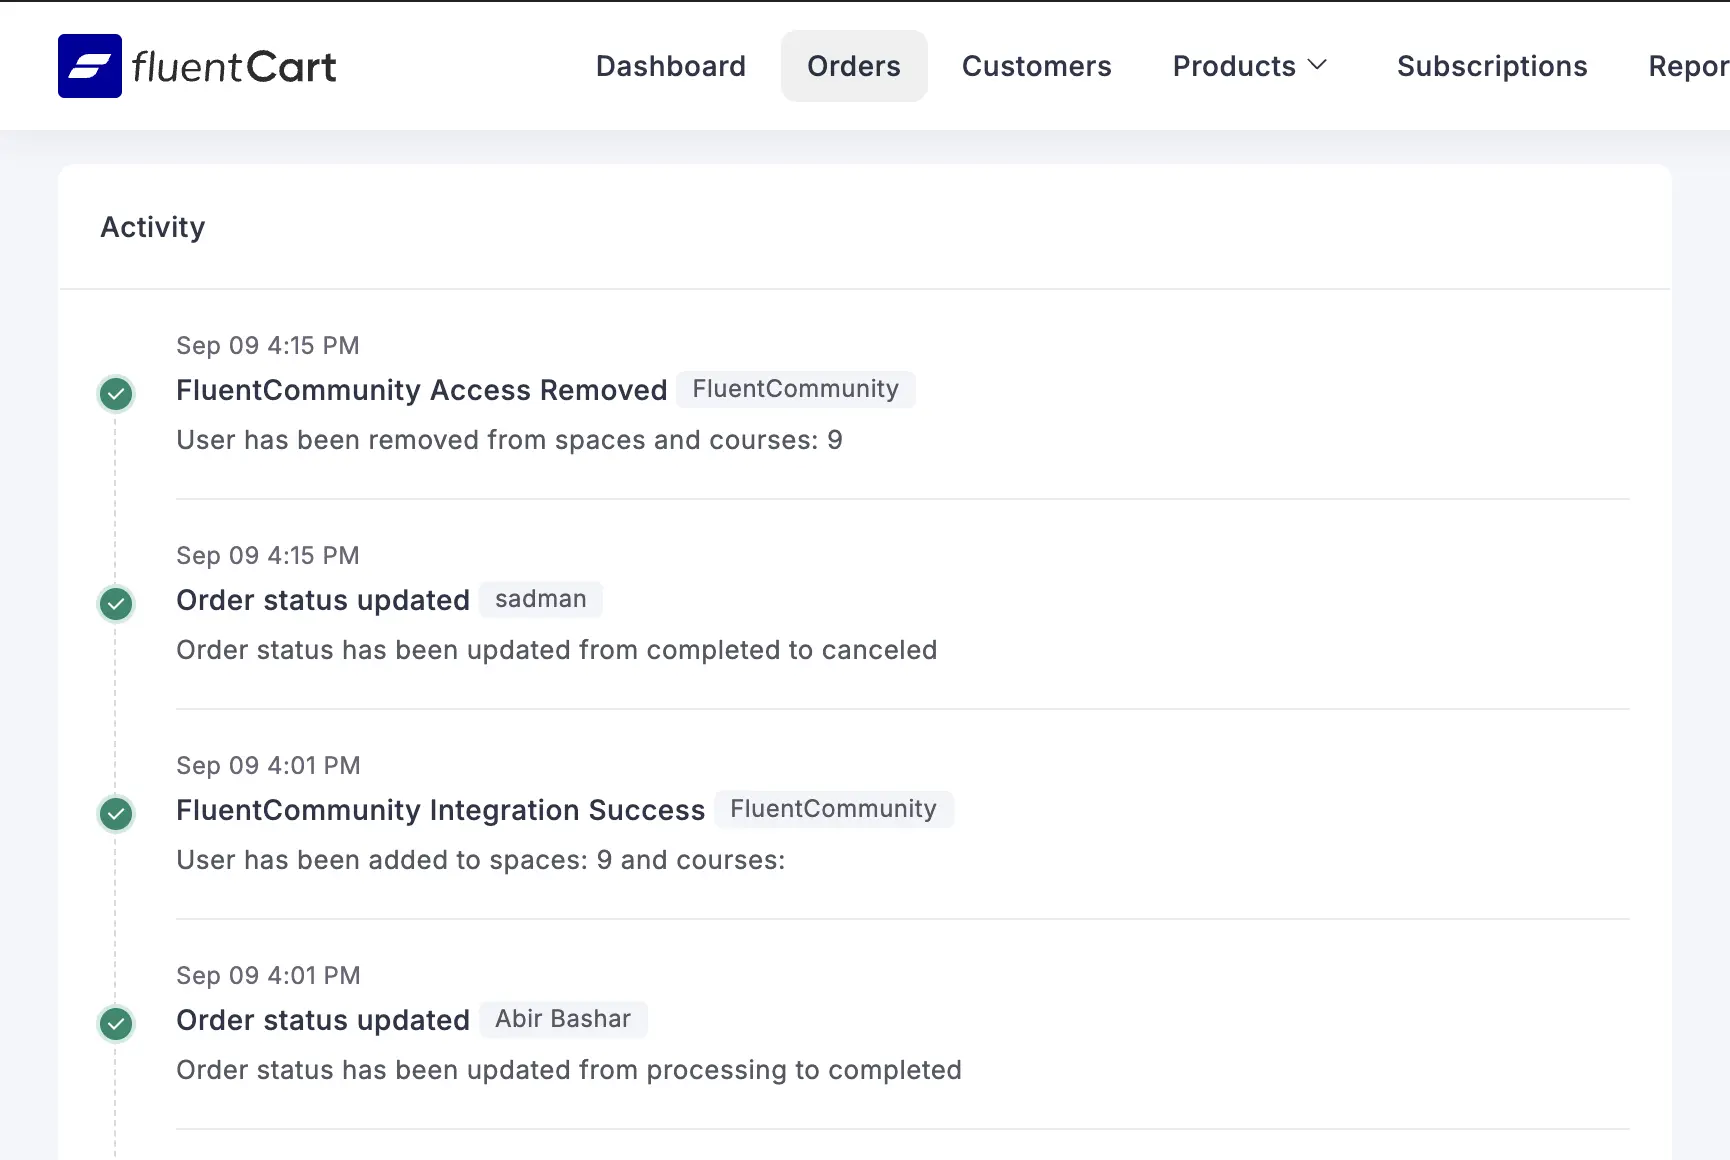
Task: Click check icon beside FluentCommunity Integration Success
Action: click(x=116, y=814)
